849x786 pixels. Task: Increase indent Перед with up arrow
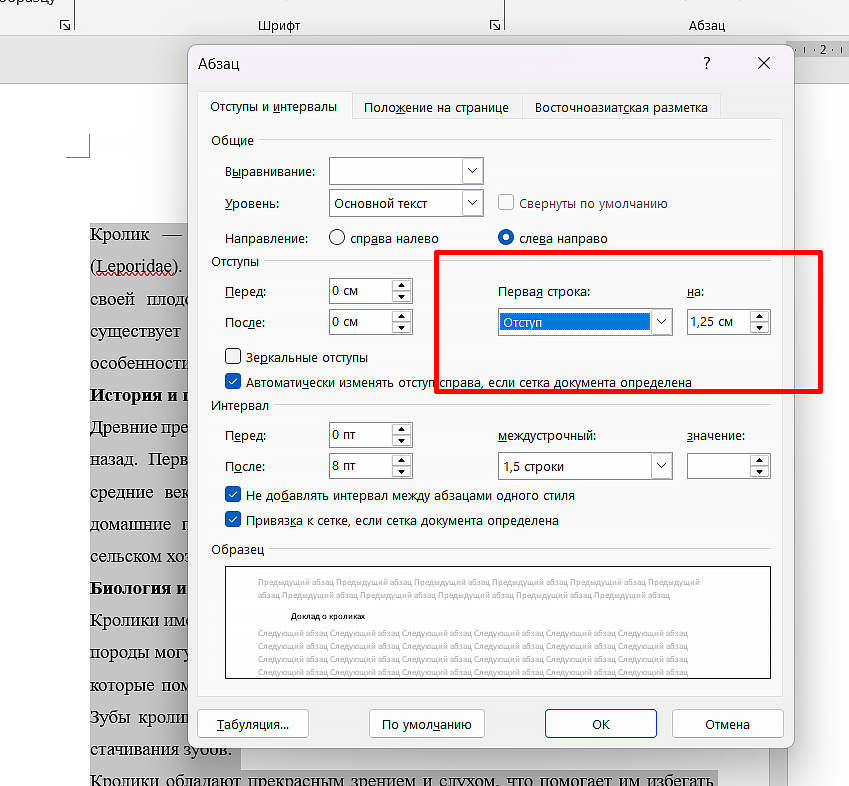(x=401, y=285)
